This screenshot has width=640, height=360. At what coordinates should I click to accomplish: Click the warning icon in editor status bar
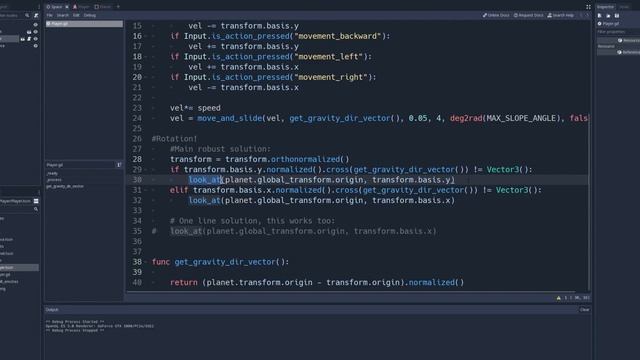[x=558, y=298]
